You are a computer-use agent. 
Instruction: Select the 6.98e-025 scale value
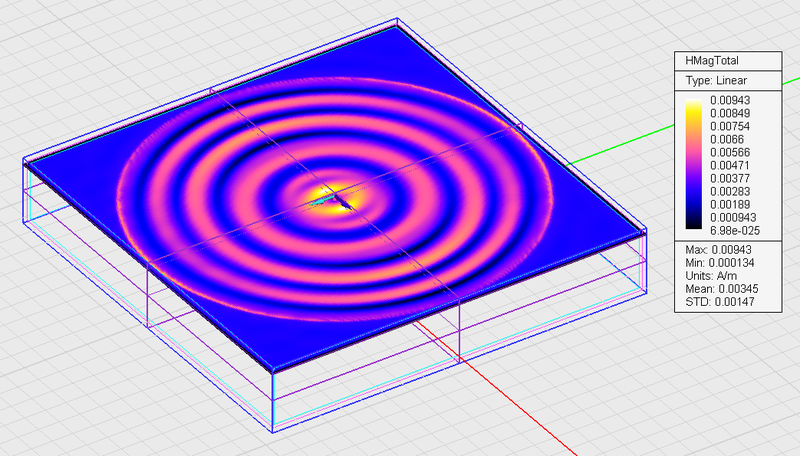tap(735, 231)
